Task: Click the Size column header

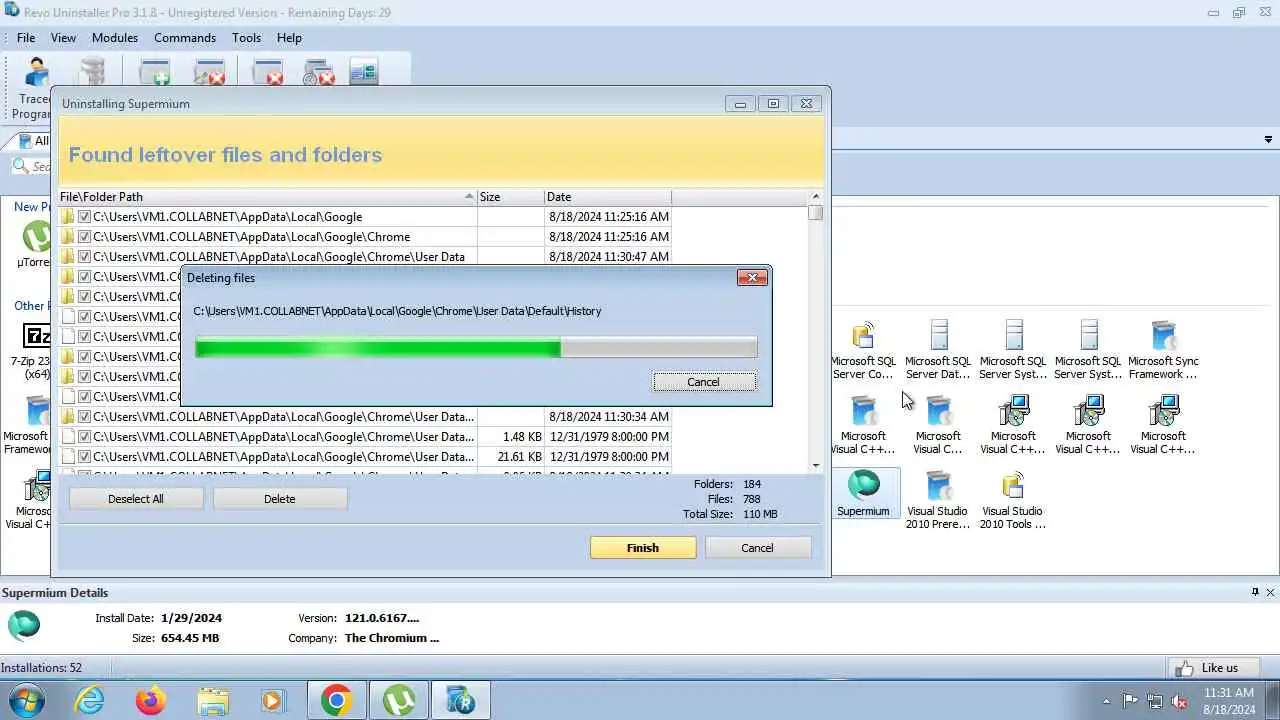Action: coord(510,197)
